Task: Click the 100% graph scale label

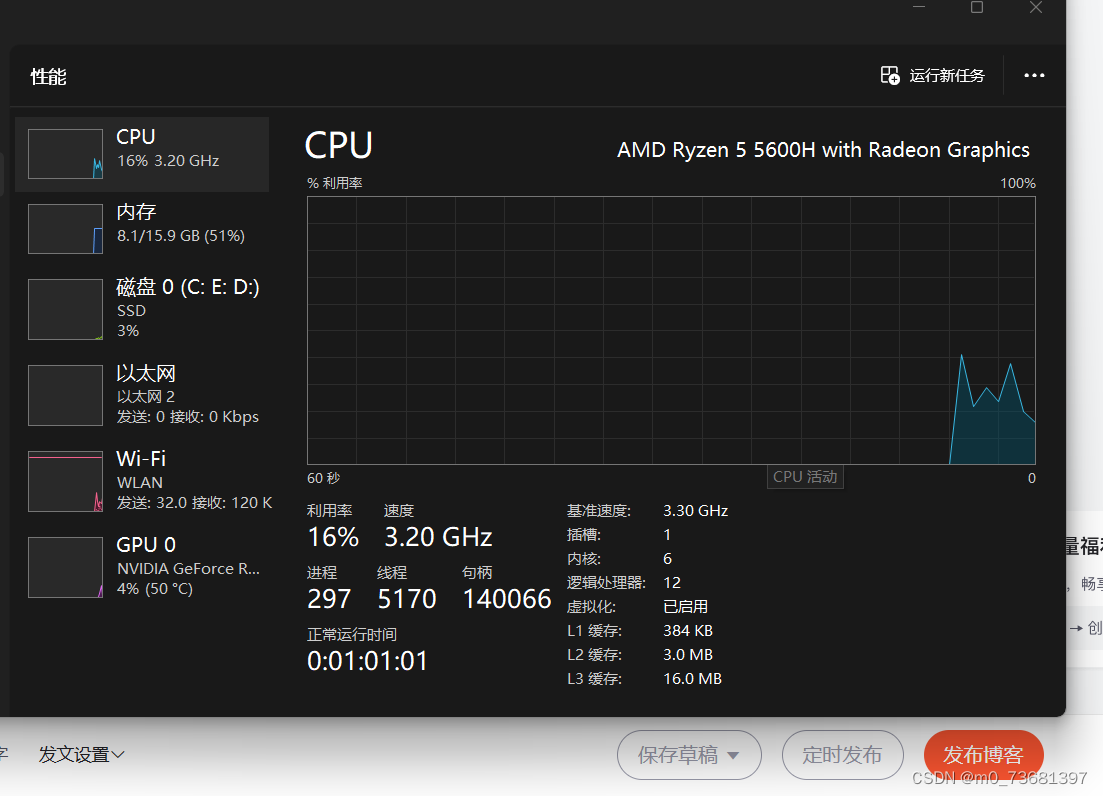Action: click(x=1018, y=183)
